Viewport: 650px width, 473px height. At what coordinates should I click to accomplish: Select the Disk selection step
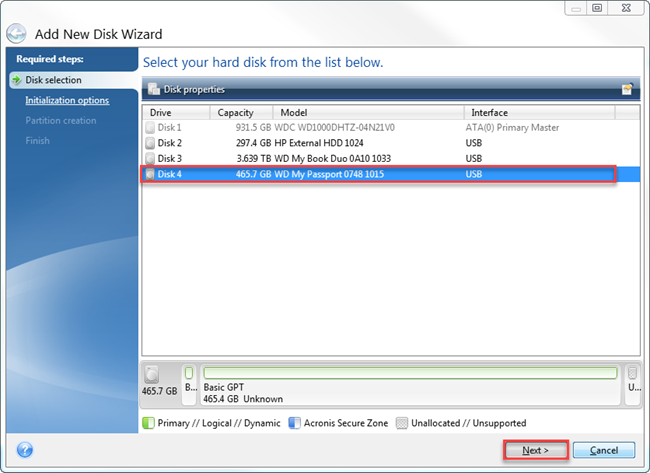click(53, 80)
